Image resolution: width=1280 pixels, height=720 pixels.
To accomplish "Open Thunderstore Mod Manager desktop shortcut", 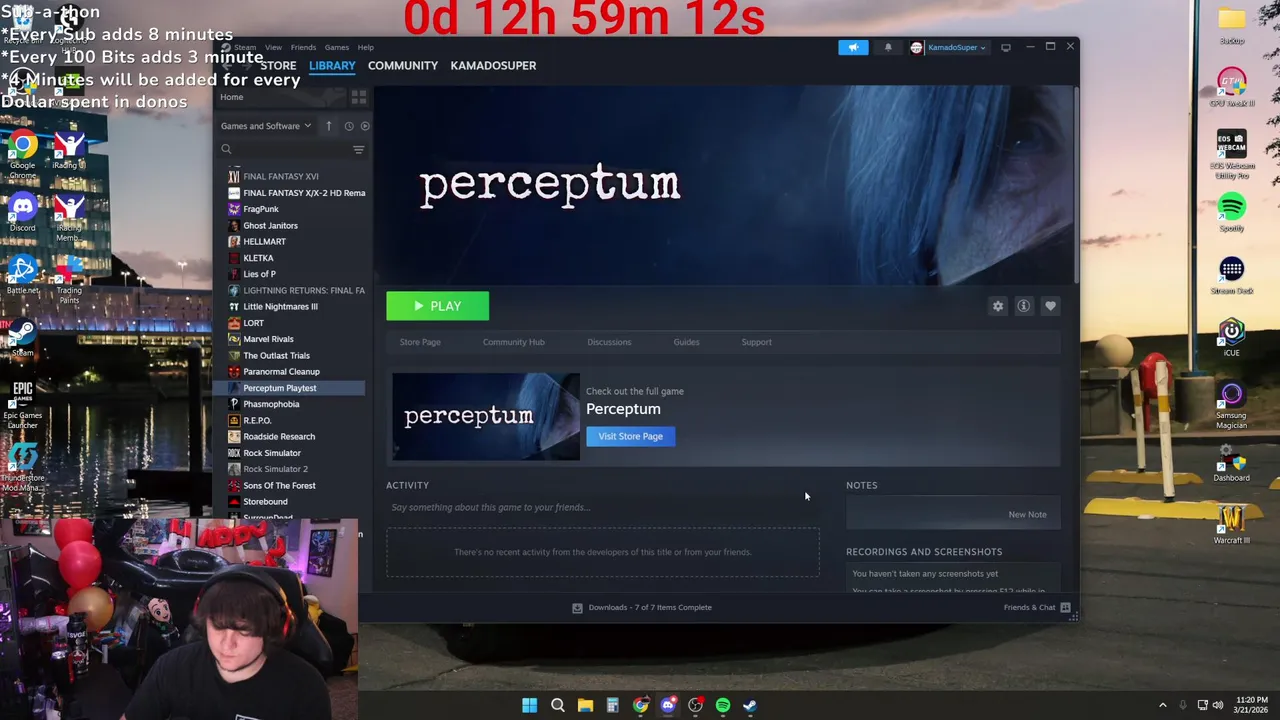I will coord(23,468).
